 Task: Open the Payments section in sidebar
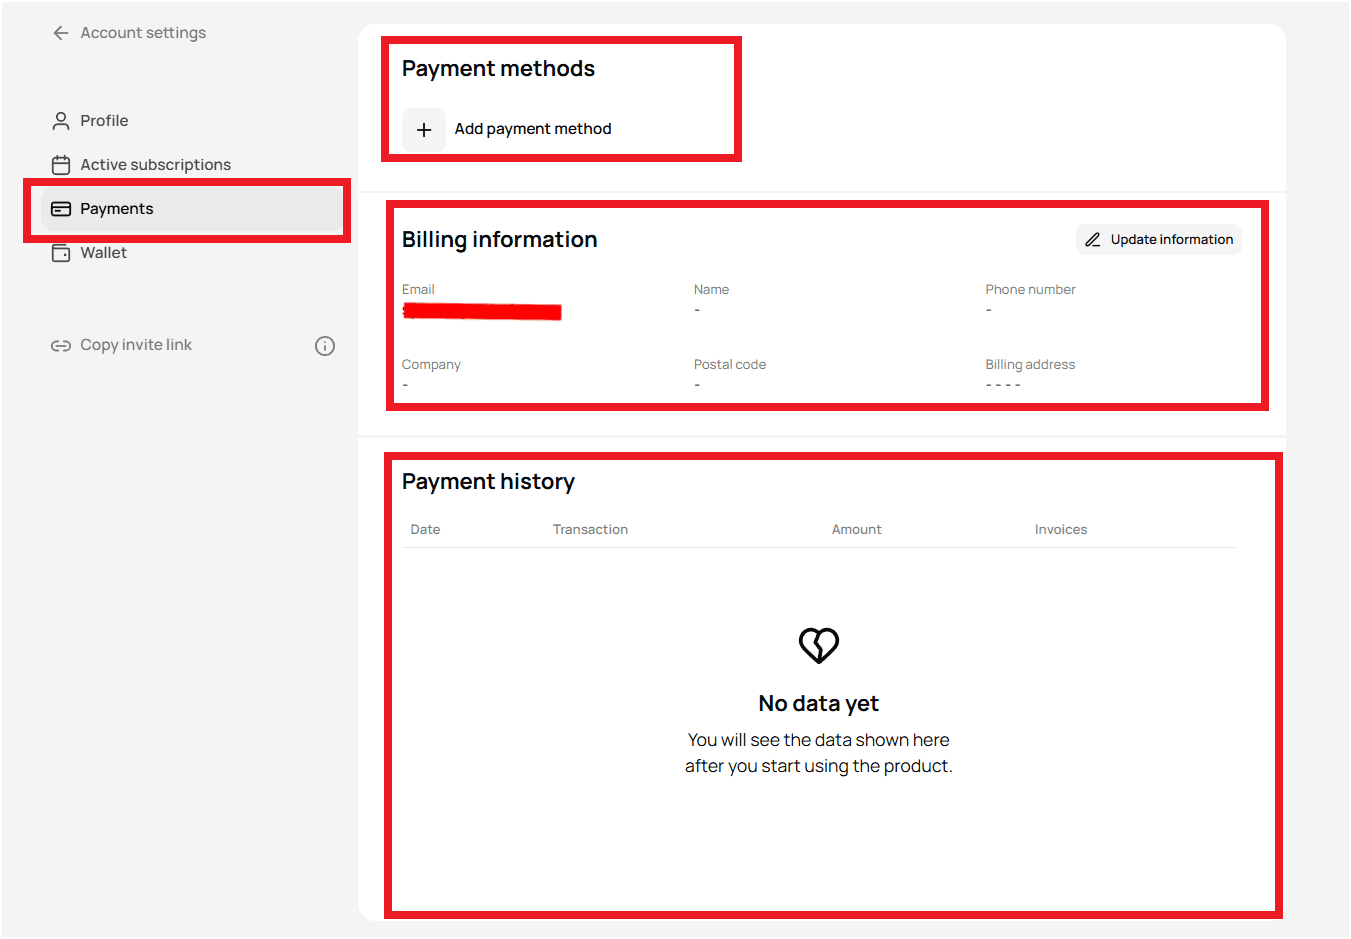point(116,208)
